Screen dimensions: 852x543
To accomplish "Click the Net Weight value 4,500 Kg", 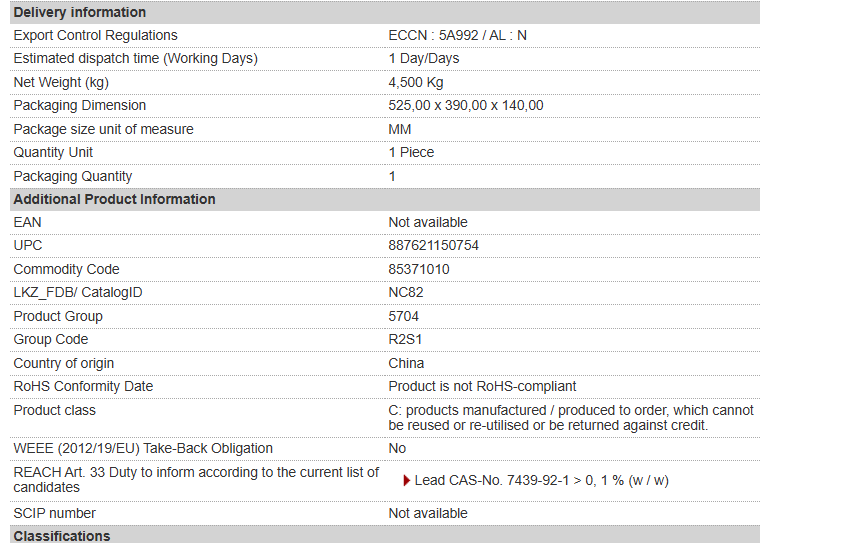I will pyautogui.click(x=416, y=82).
